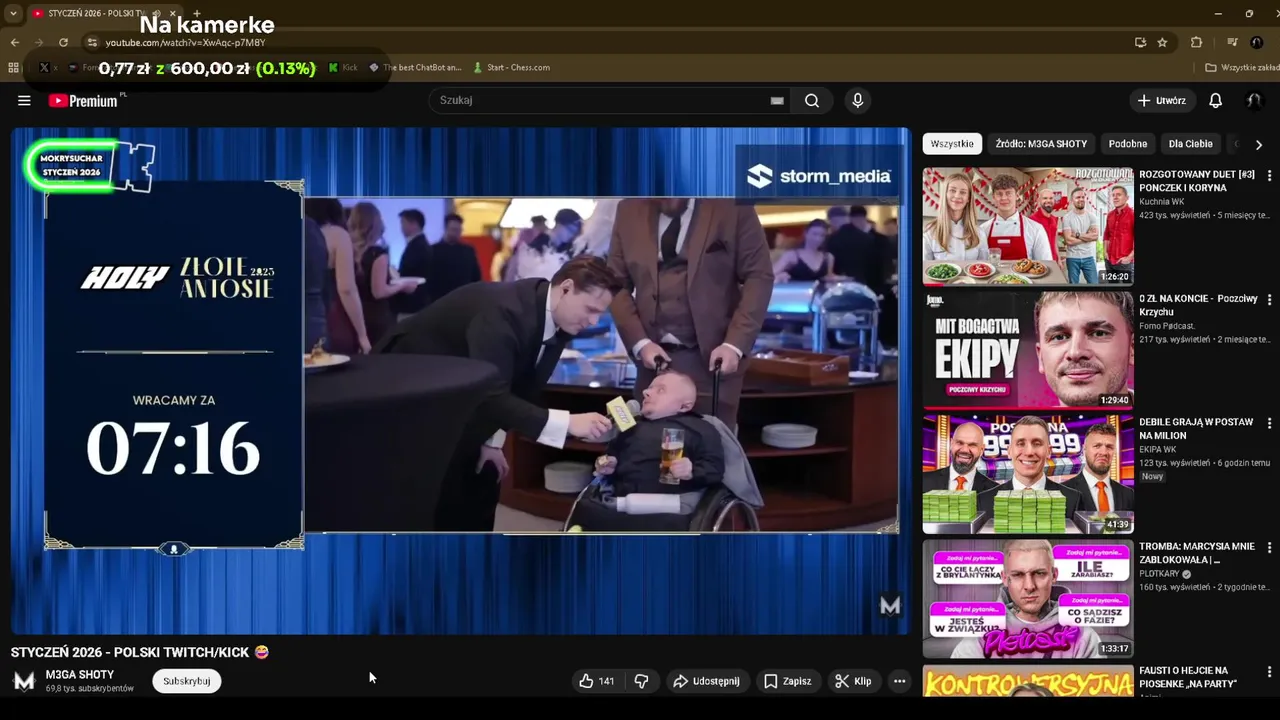Open M3GA SHOTY channel avatar

pyautogui.click(x=24, y=681)
